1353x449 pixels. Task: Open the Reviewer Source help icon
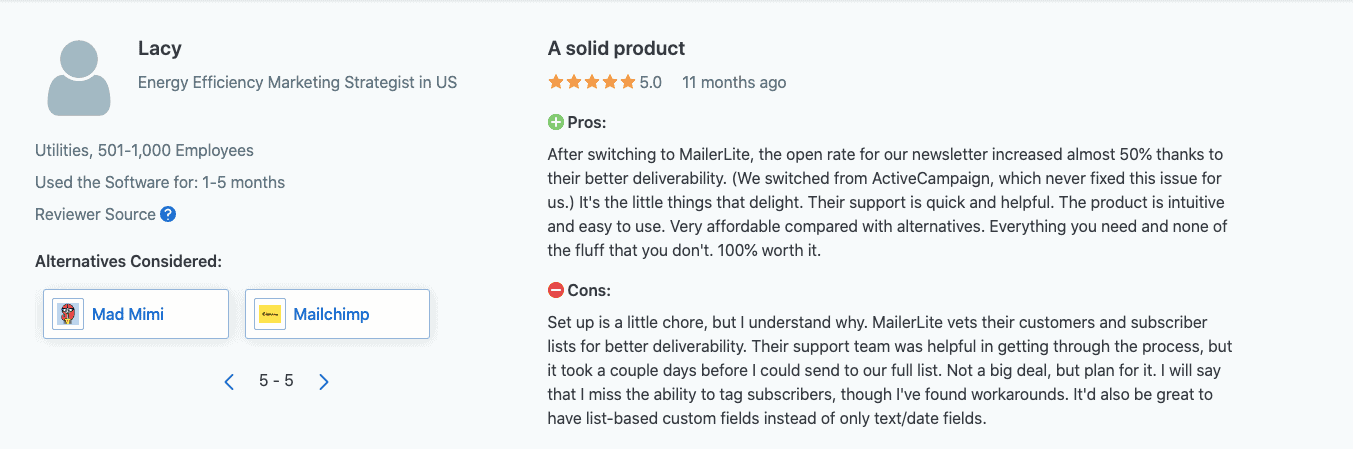point(168,214)
